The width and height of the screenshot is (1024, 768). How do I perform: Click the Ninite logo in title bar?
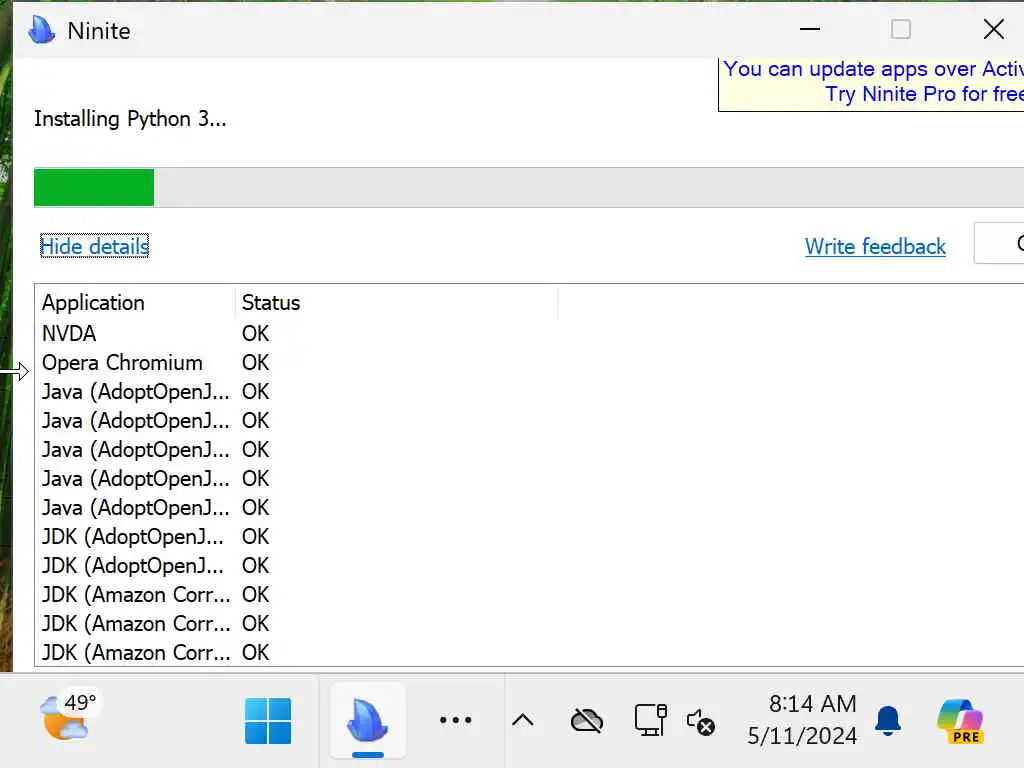coord(42,30)
